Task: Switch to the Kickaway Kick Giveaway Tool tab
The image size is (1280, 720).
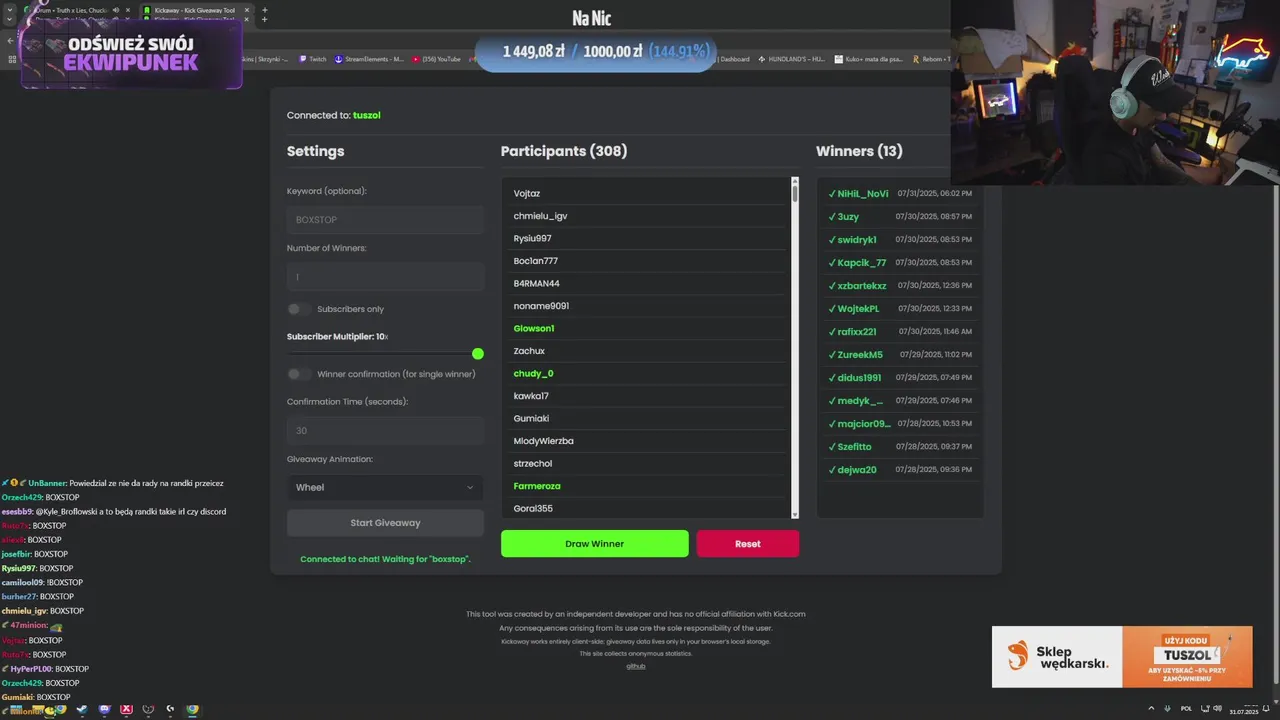Action: 195,10
